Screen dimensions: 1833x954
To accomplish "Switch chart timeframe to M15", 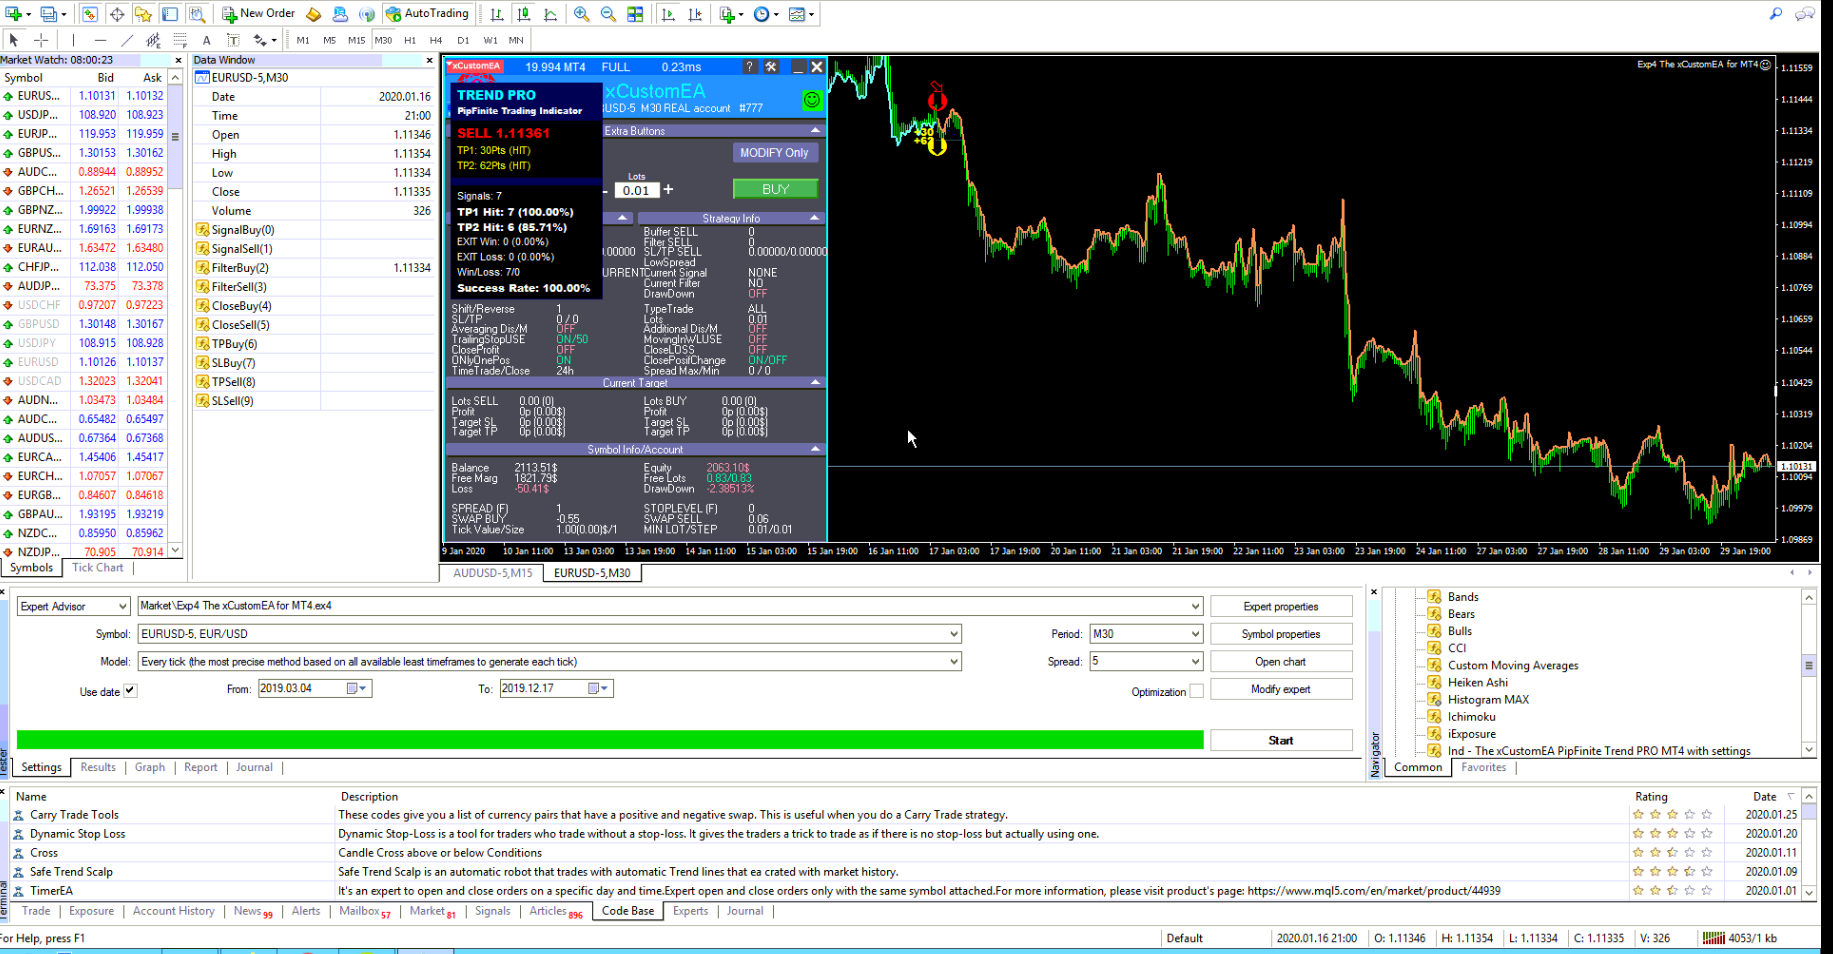I will (x=356, y=40).
